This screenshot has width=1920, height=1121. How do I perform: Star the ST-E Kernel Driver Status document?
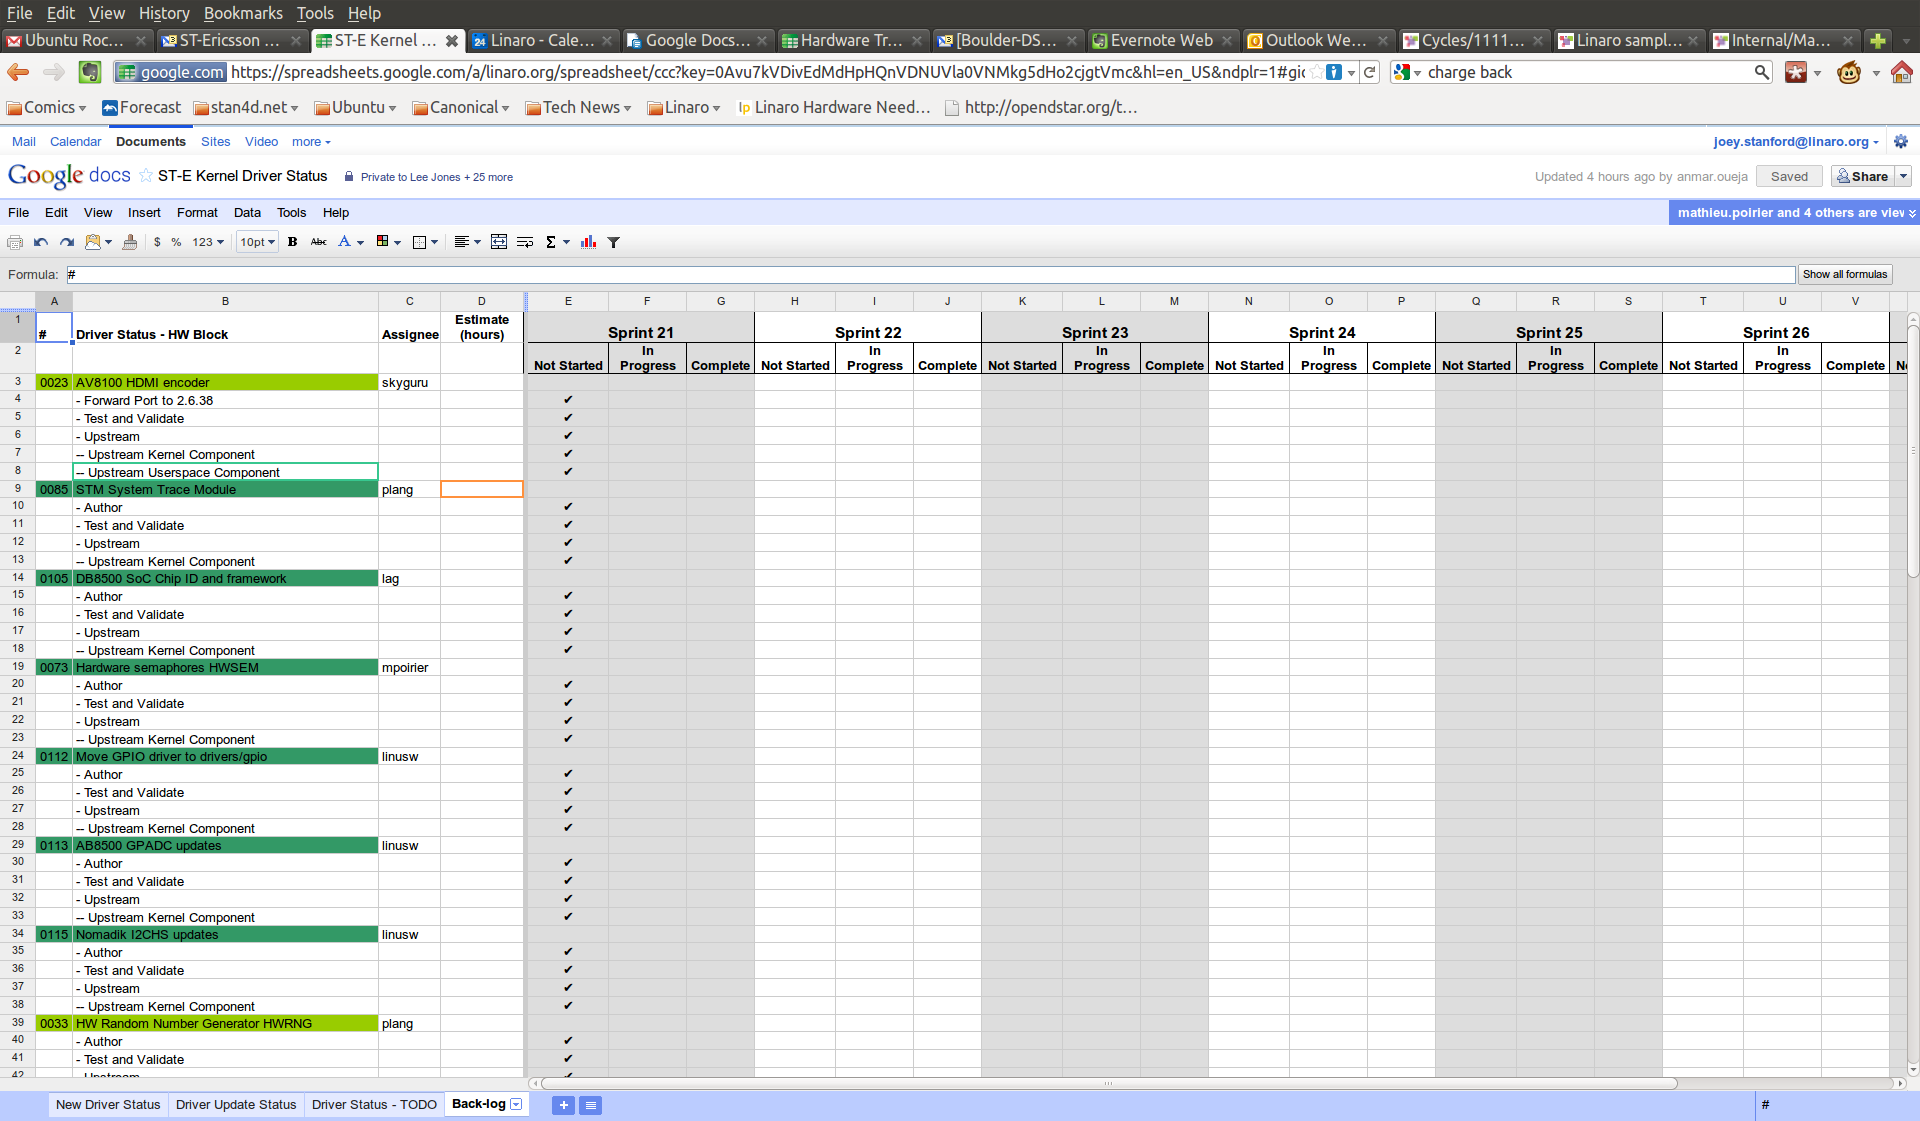point(146,176)
